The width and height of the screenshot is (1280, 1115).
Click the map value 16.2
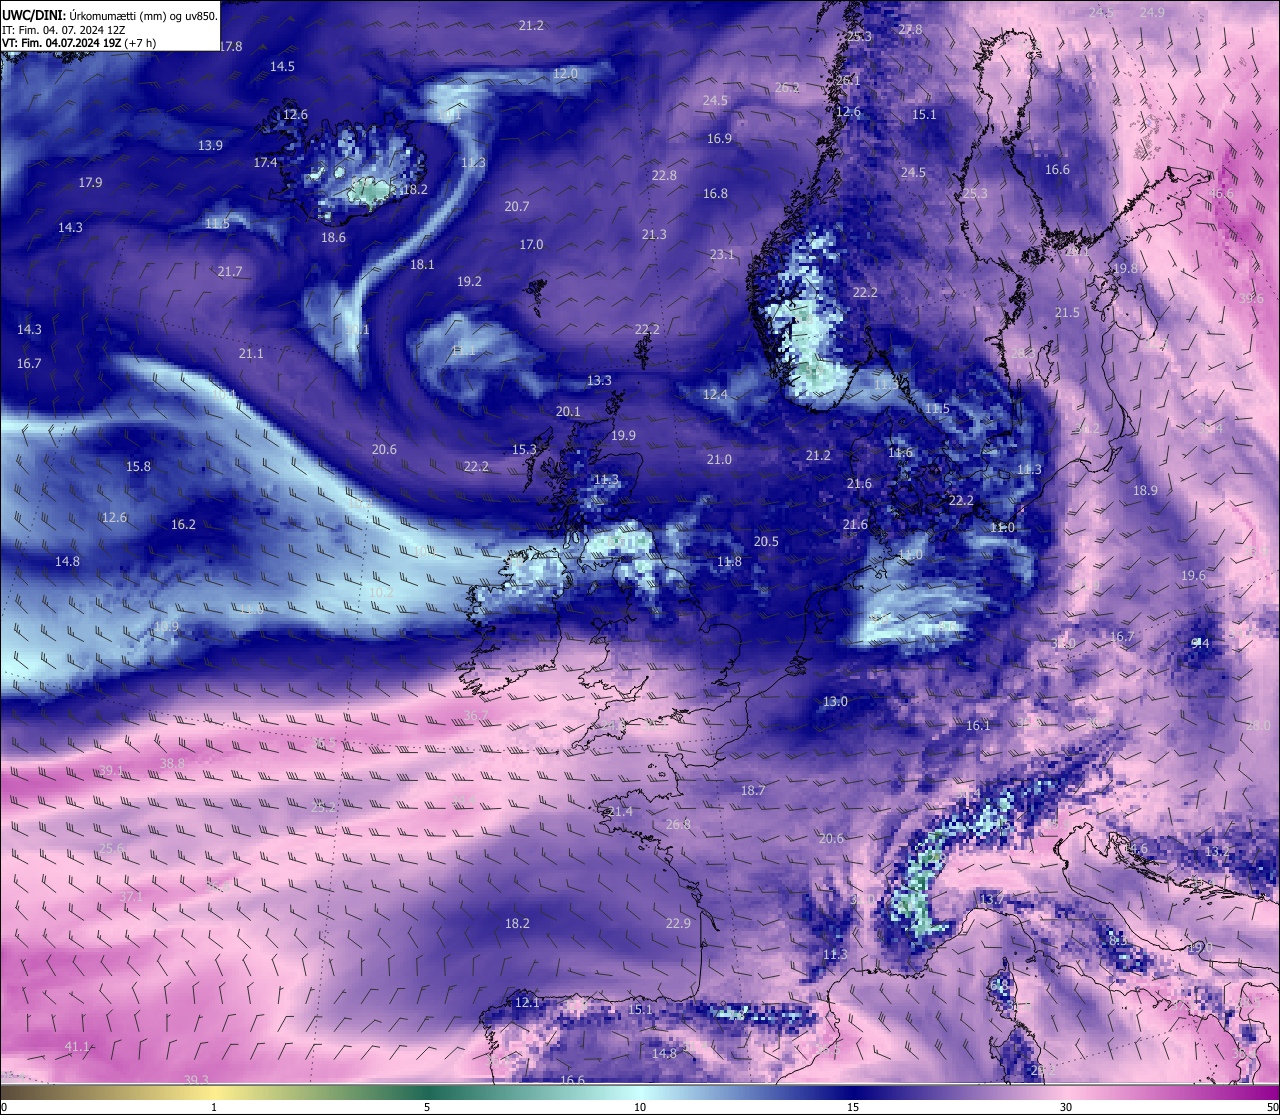point(183,524)
